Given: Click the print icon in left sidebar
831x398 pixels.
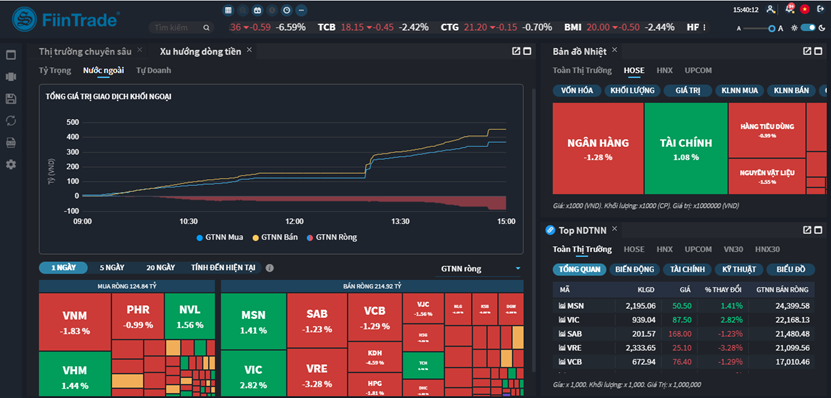Looking at the screenshot, I should [x=11, y=143].
